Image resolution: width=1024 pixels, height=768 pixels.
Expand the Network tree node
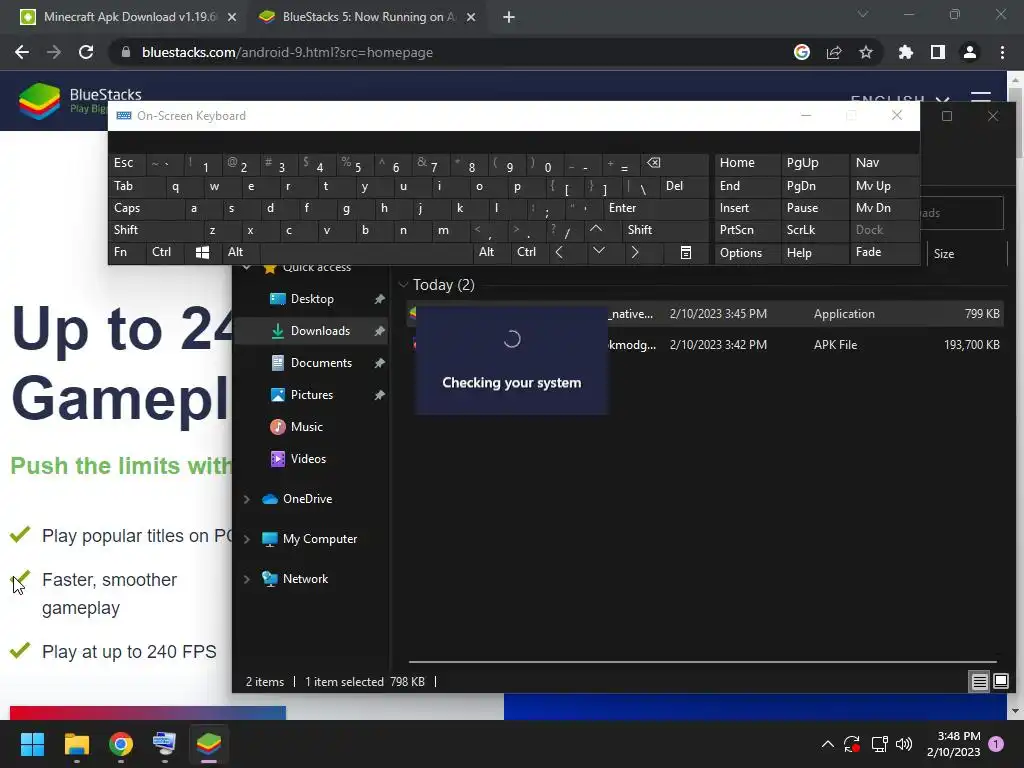point(246,579)
